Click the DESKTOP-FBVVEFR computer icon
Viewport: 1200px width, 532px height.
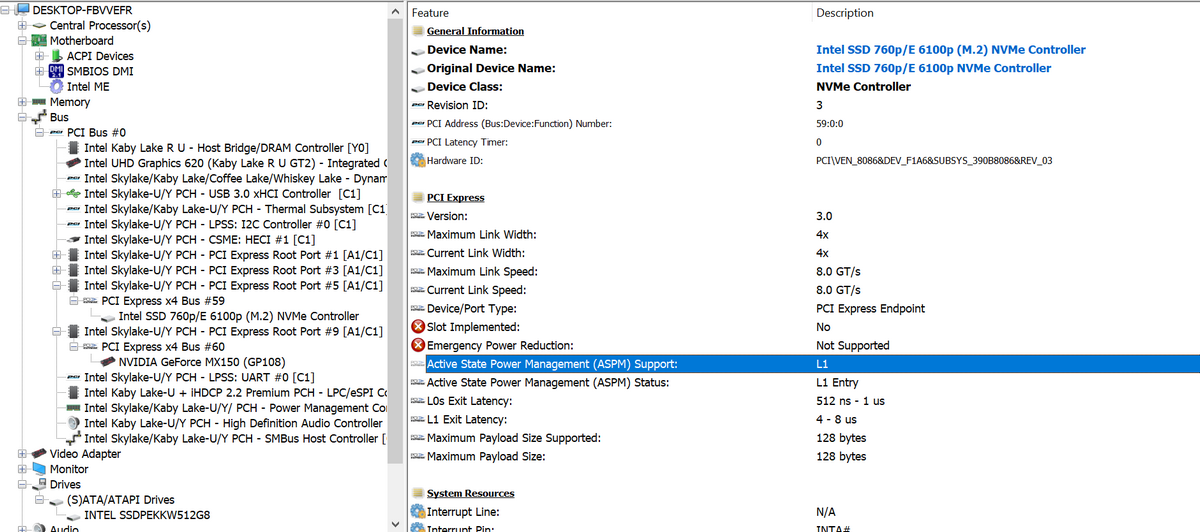click(23, 10)
